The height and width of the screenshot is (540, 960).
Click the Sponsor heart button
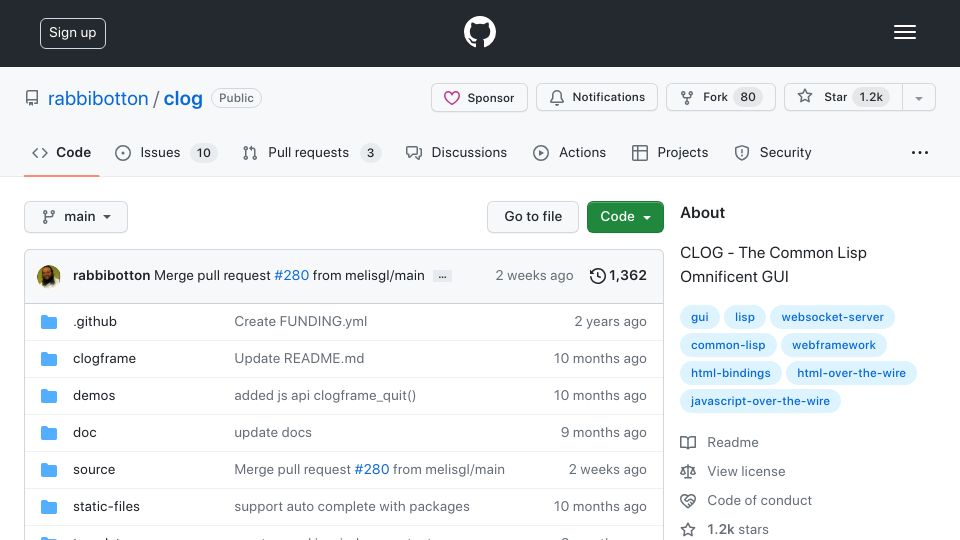479,97
